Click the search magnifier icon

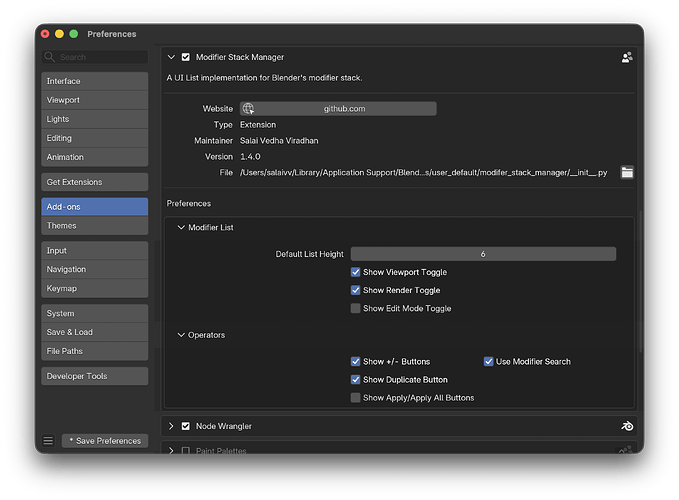[49, 57]
